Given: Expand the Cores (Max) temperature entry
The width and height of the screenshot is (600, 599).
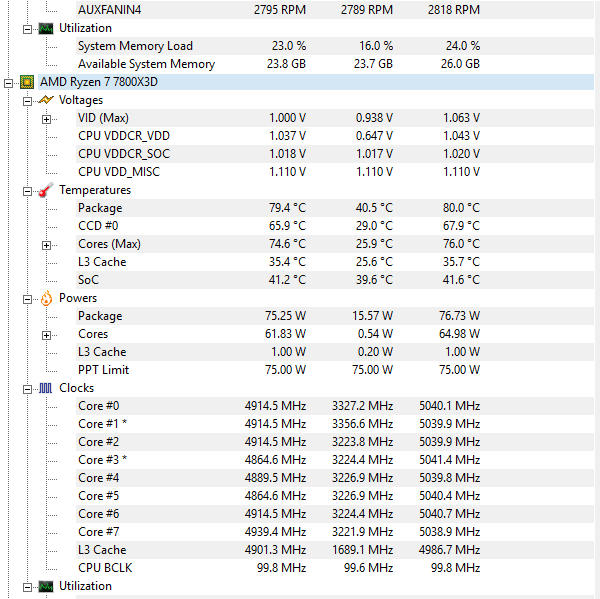Looking at the screenshot, I should (46, 245).
